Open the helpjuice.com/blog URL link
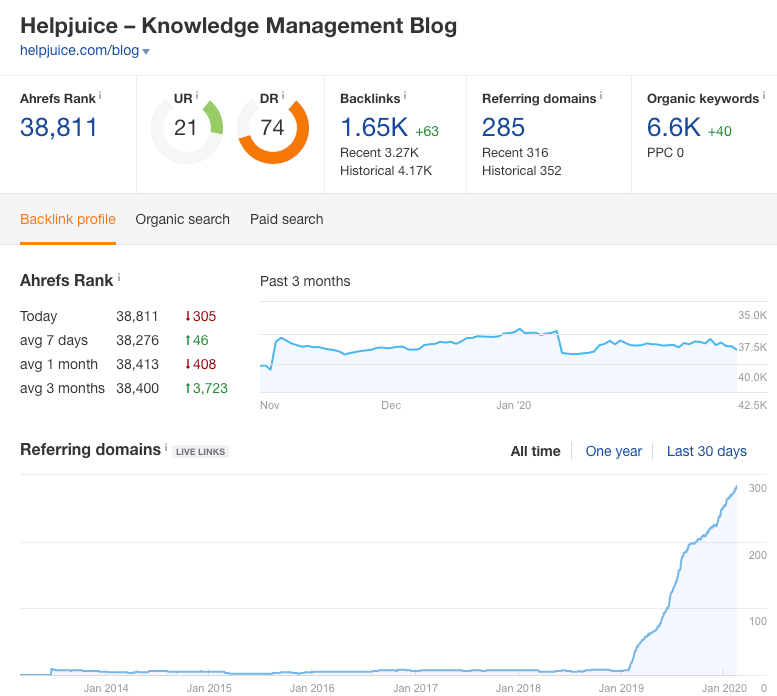 79,51
